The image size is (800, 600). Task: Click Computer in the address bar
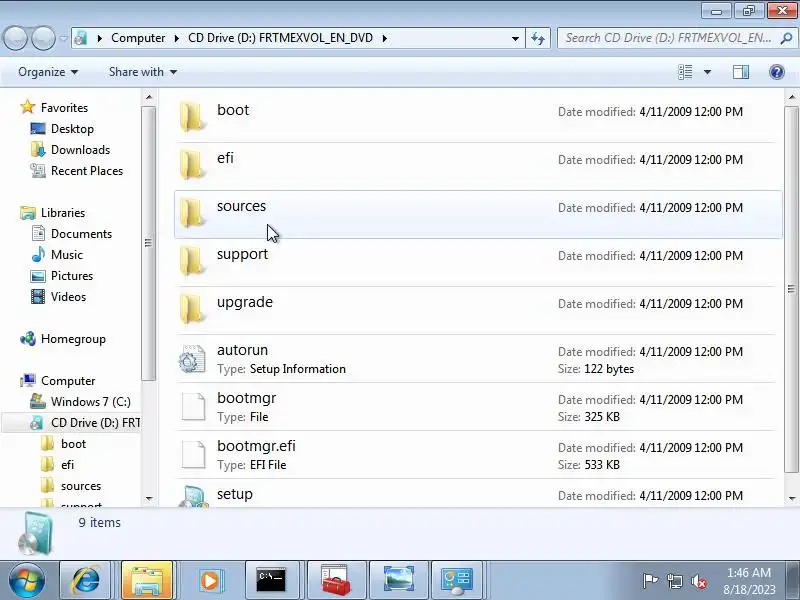[138, 38]
